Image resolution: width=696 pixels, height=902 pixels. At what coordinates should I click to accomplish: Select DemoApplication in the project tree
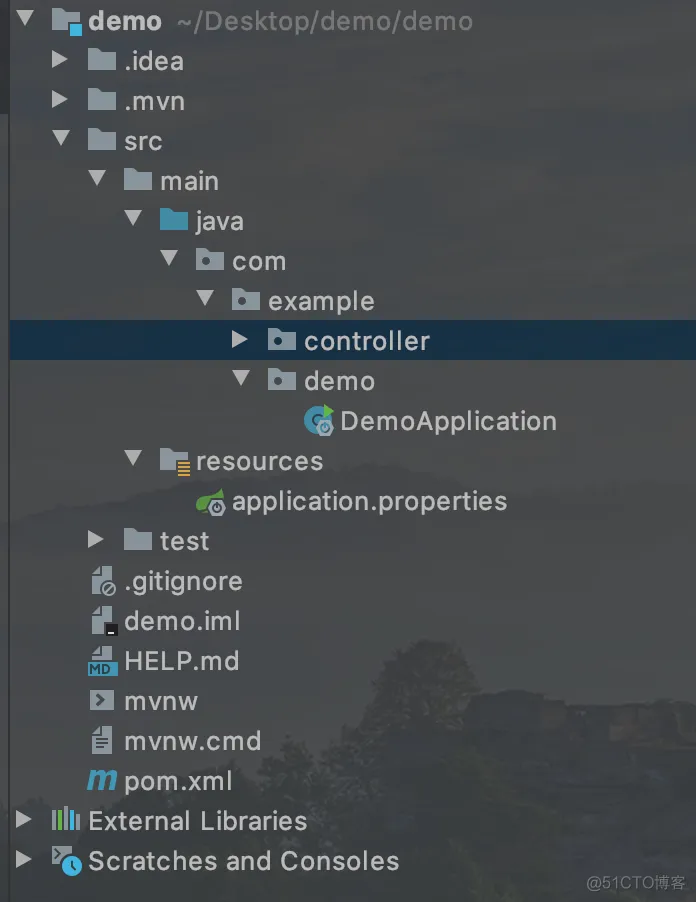click(448, 421)
